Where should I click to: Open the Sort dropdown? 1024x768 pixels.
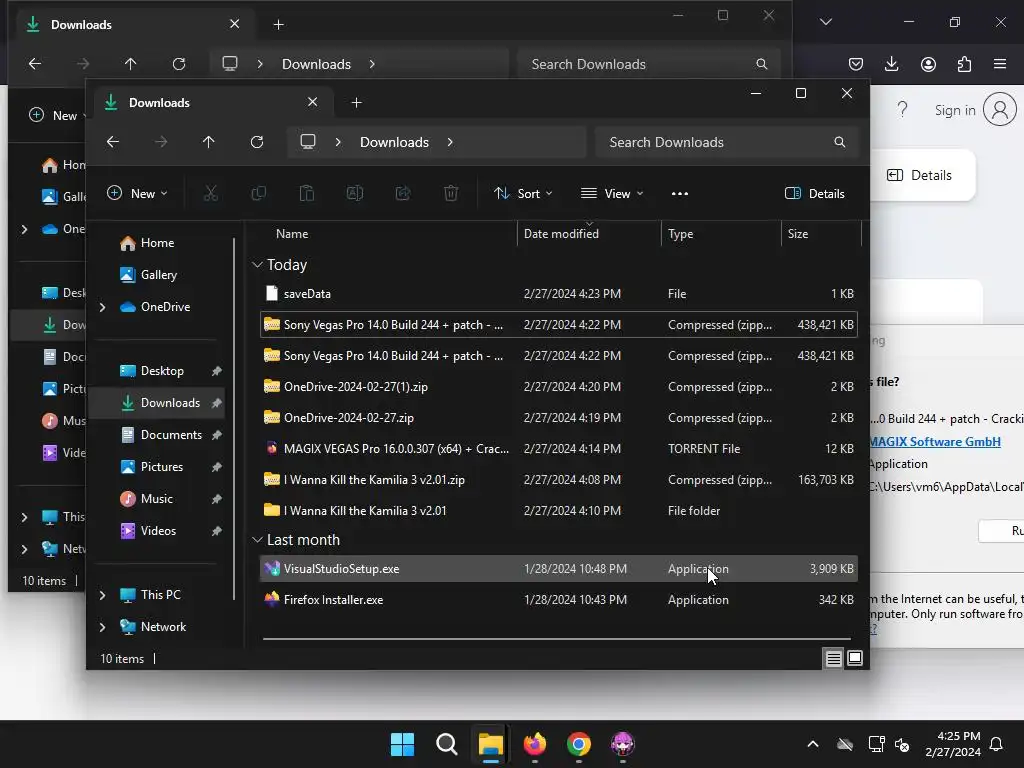coord(523,193)
